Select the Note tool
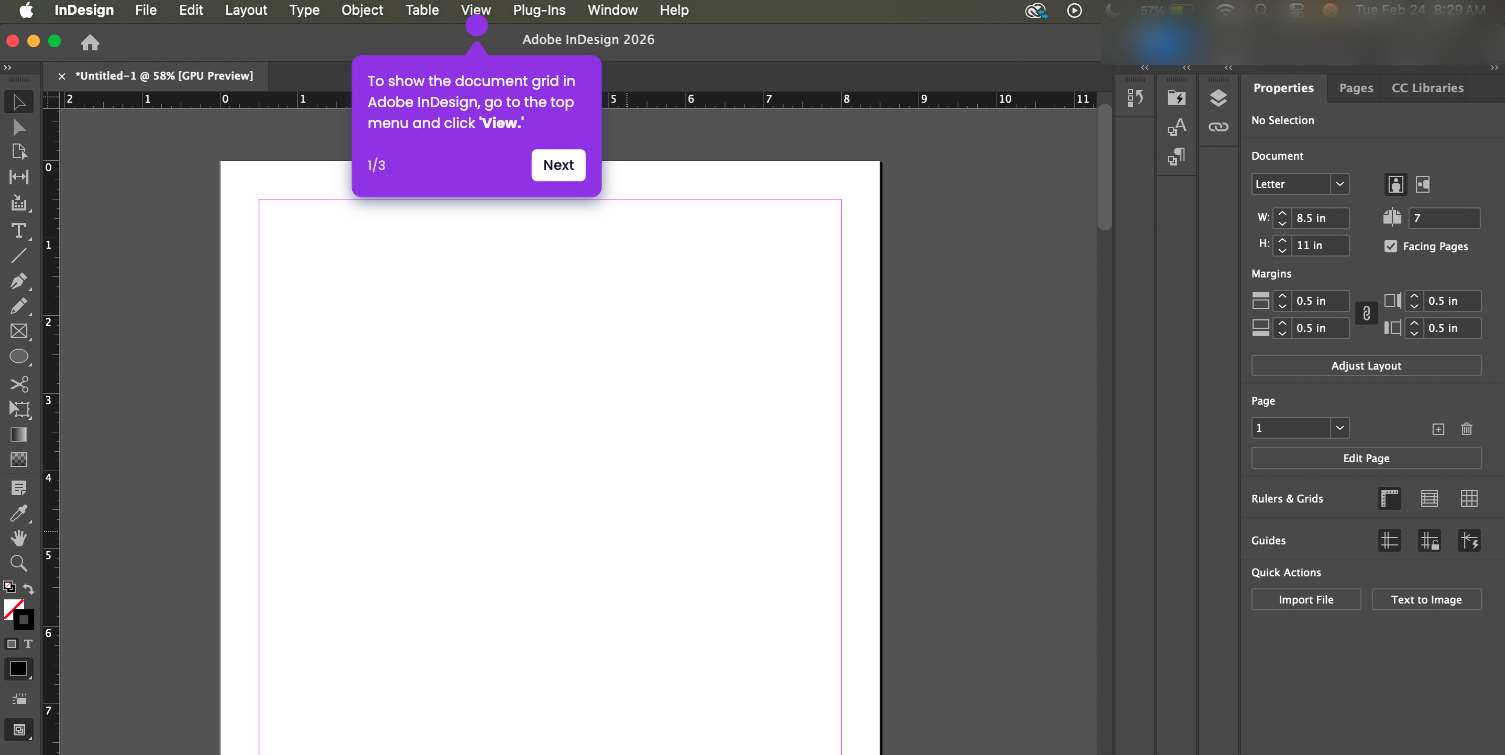The height and width of the screenshot is (755, 1505). click(19, 488)
